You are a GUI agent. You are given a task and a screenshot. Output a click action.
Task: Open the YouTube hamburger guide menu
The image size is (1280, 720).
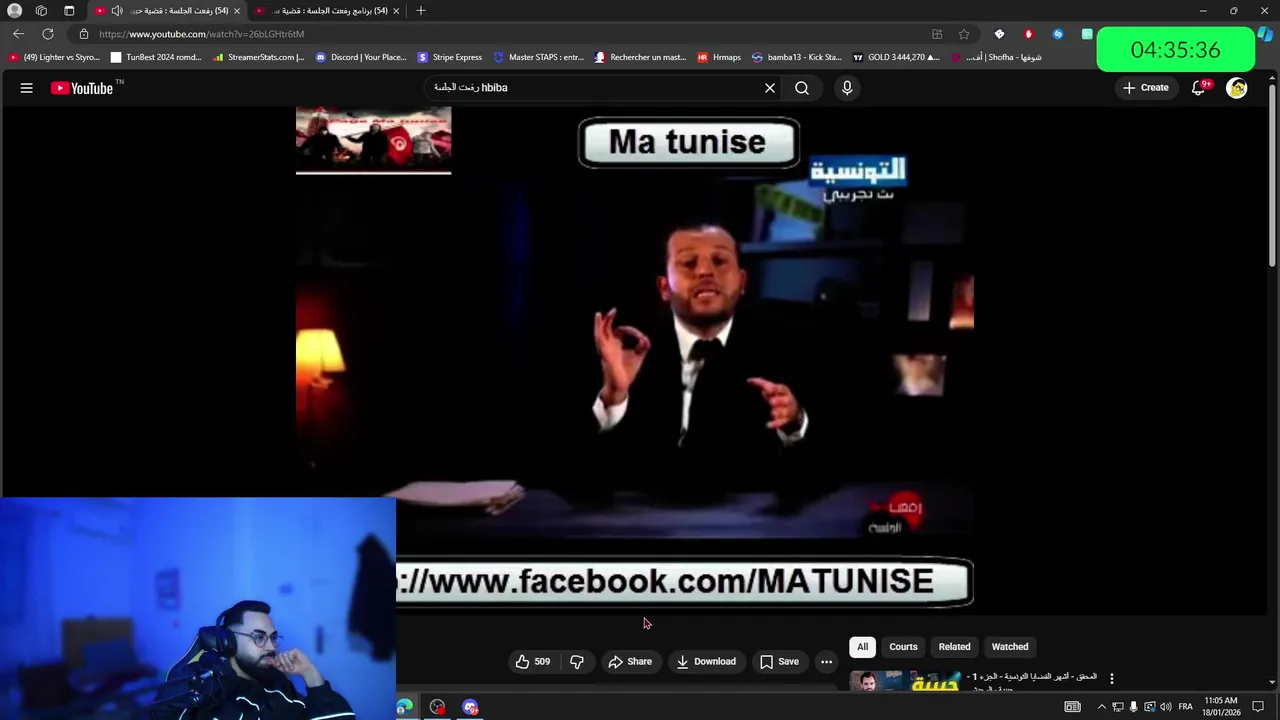(27, 88)
